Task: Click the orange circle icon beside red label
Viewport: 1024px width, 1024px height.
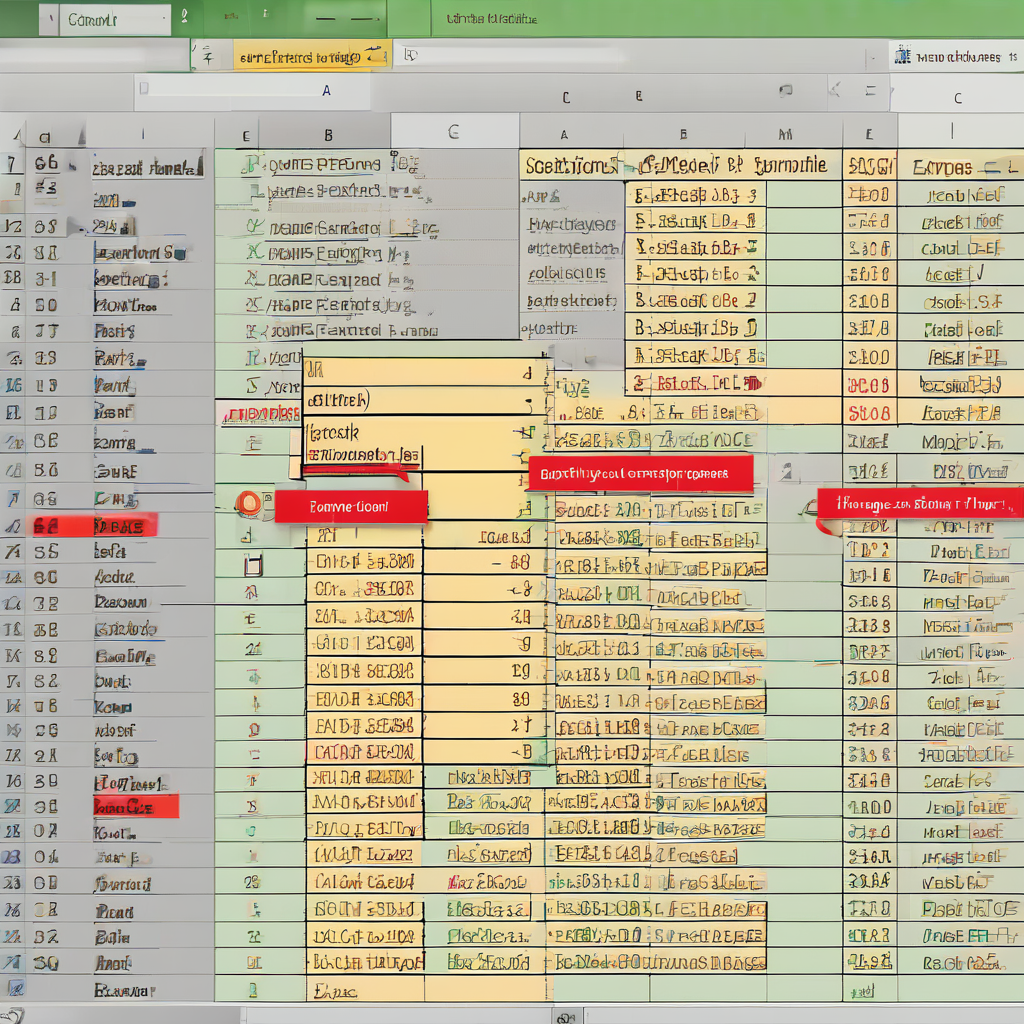Action: click(246, 504)
